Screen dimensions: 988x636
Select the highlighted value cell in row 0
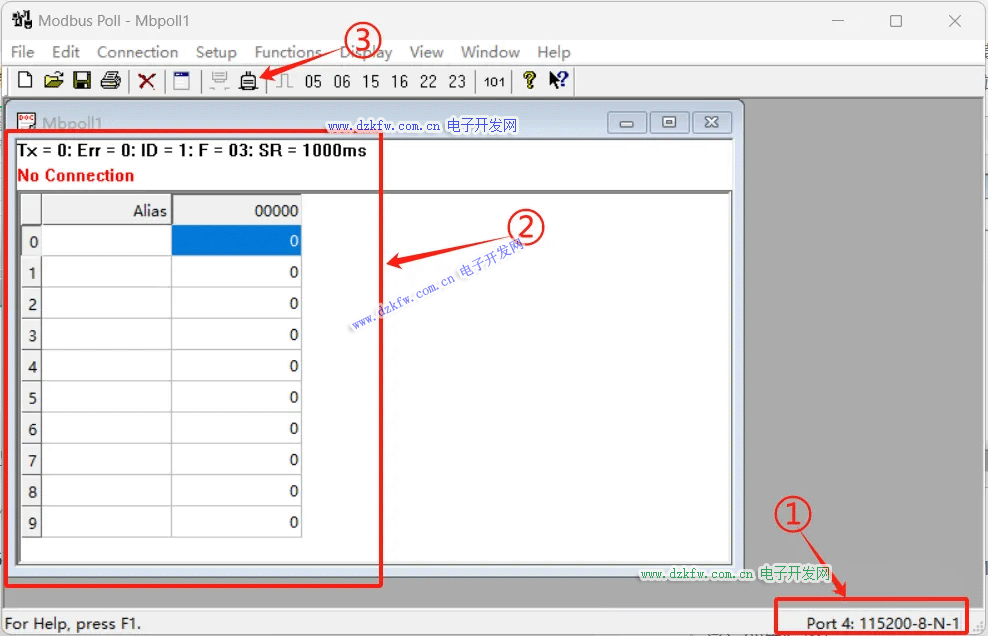[237, 241]
